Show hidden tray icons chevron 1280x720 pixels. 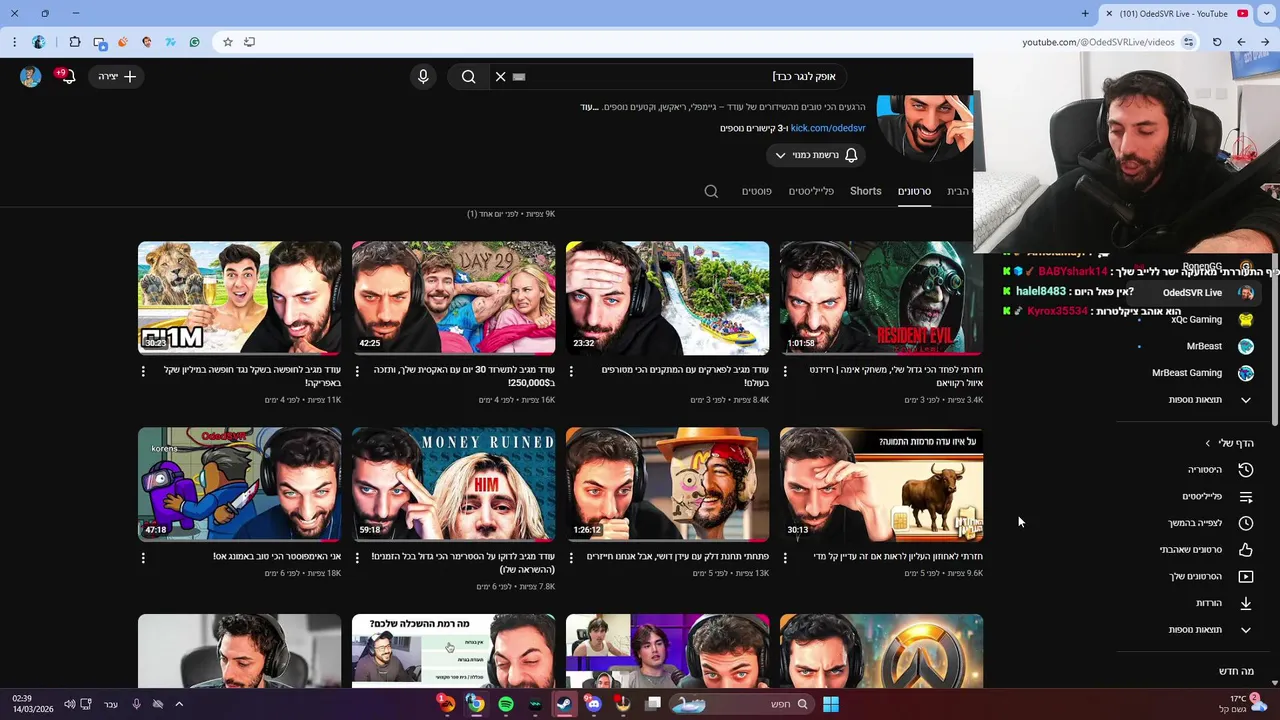pos(179,704)
